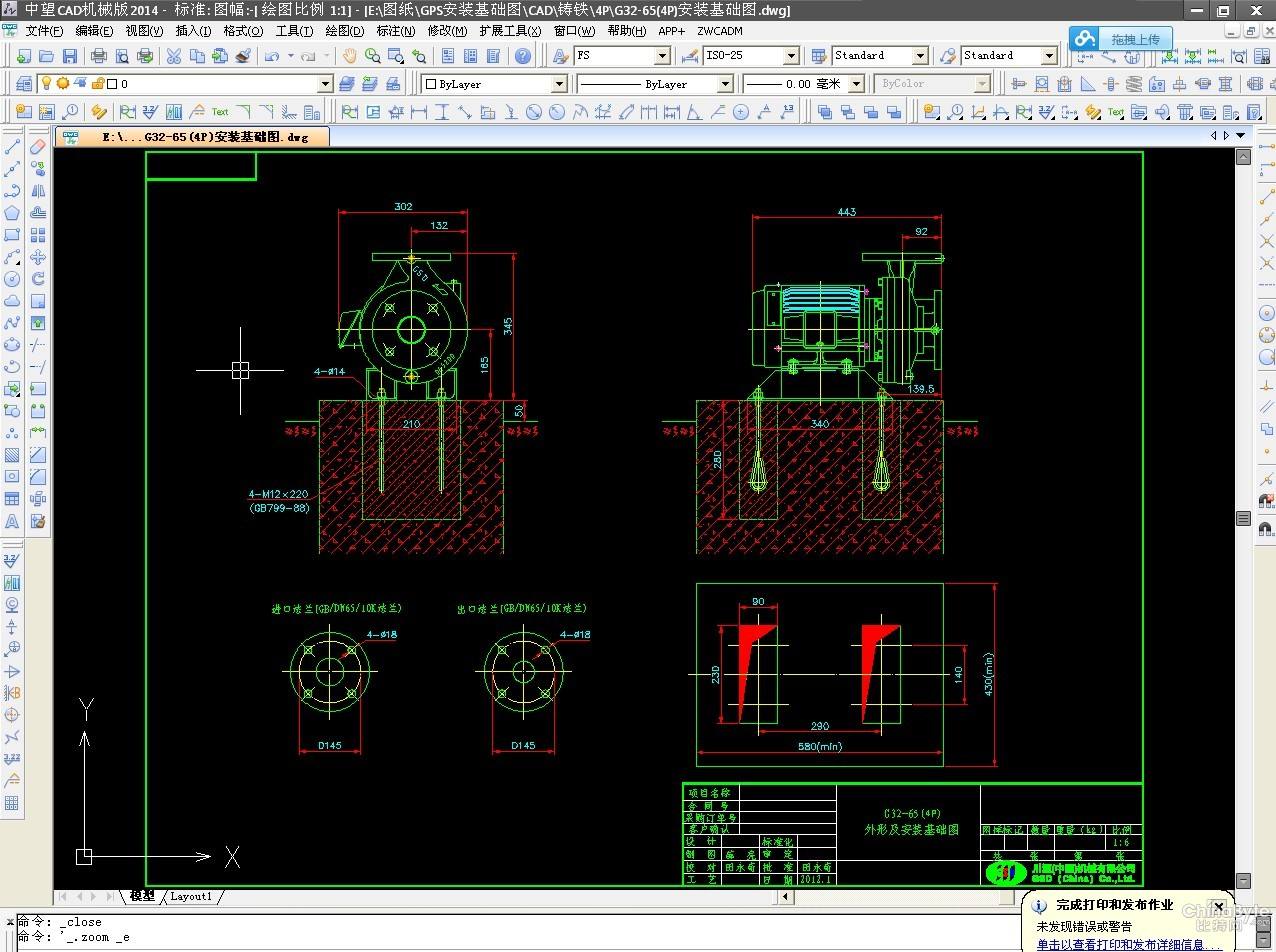Open the ISO-25 dimension style dropdown
Screen dimensions: 1276x952
tap(791, 56)
